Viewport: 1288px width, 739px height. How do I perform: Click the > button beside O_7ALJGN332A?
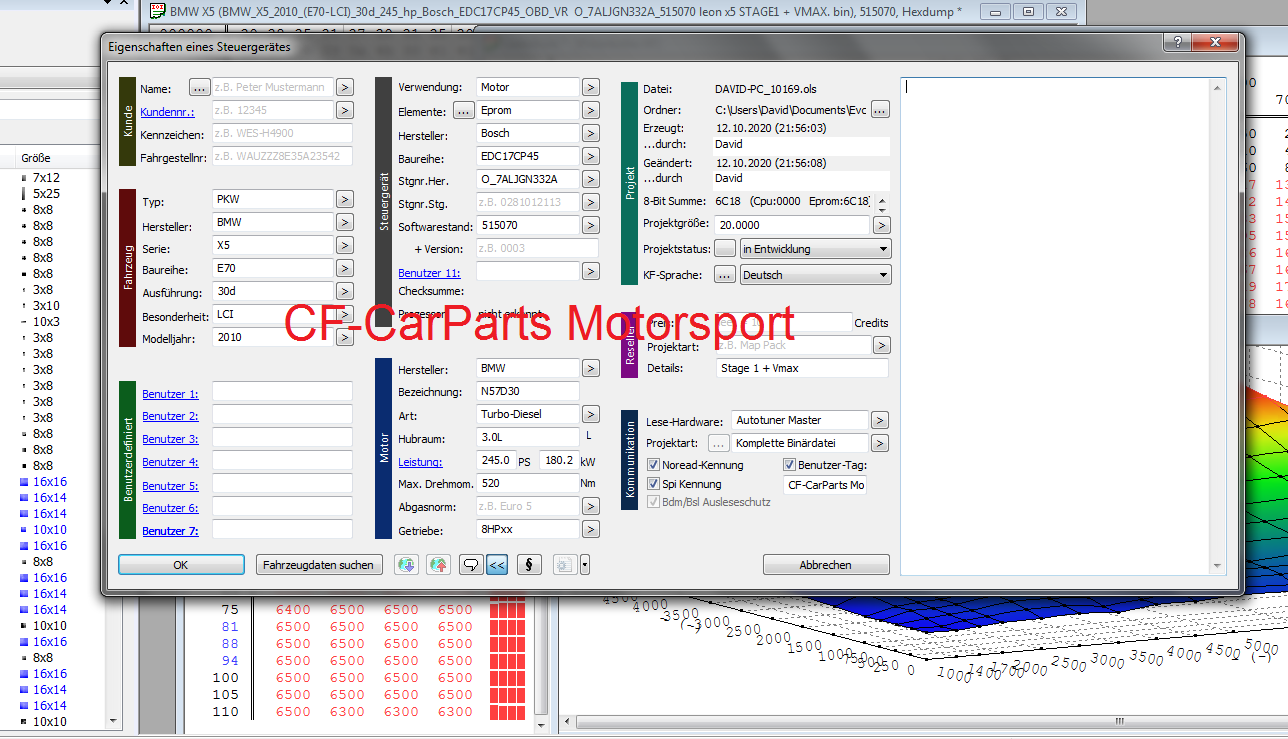coord(591,180)
